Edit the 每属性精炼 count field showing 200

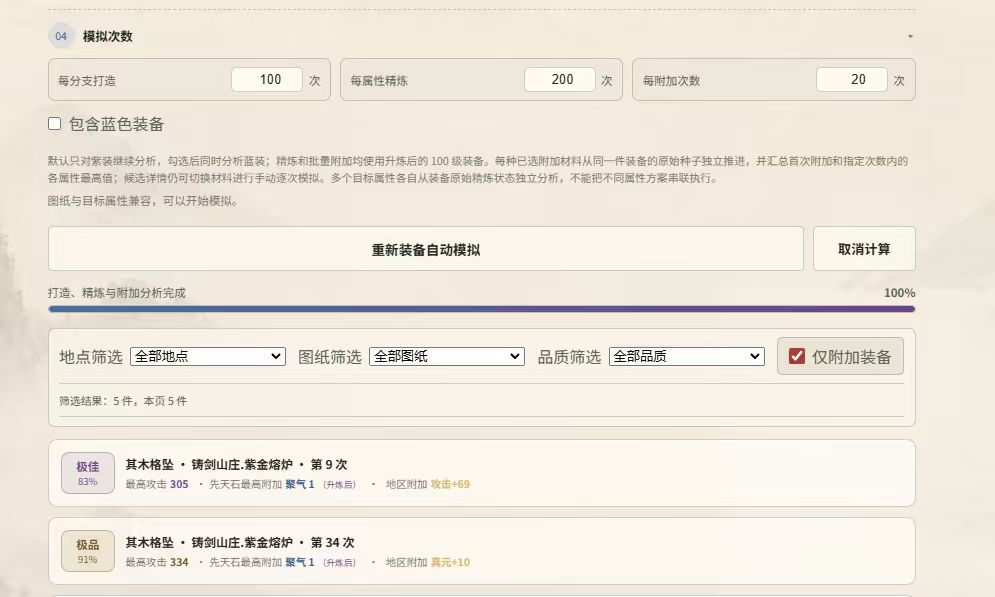[560, 79]
